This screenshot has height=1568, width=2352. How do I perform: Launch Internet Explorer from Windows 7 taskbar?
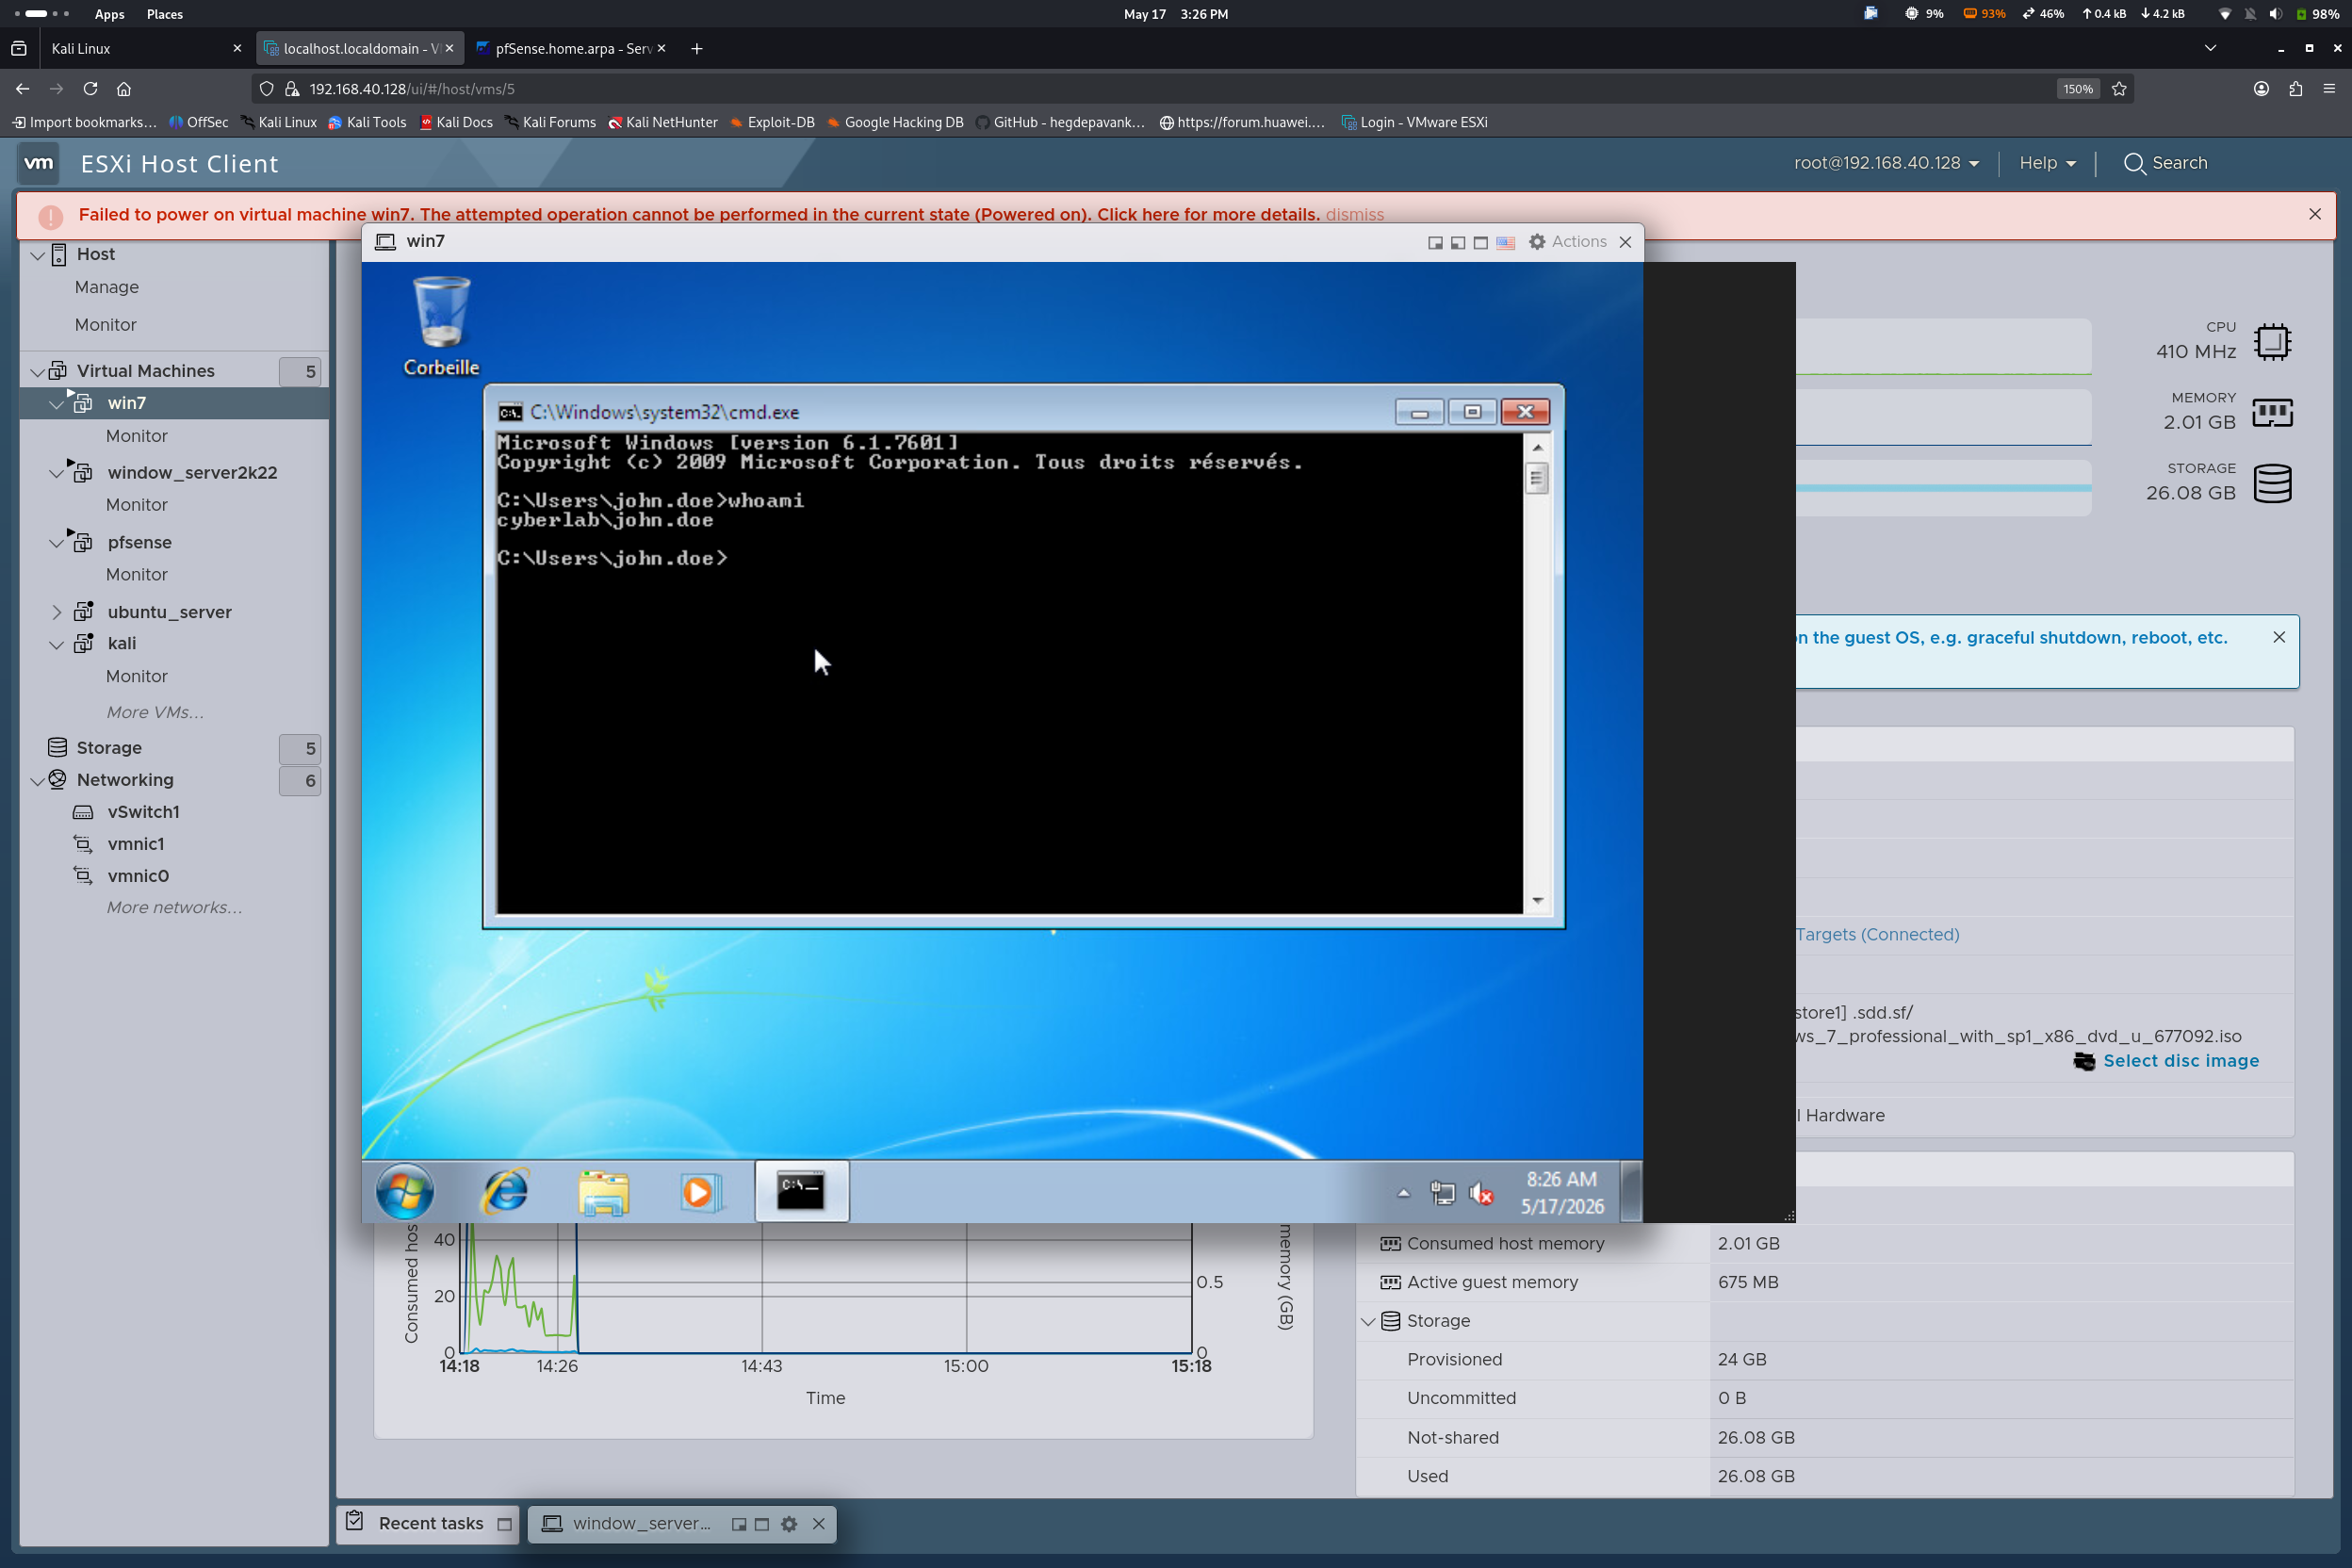pyautogui.click(x=505, y=1191)
